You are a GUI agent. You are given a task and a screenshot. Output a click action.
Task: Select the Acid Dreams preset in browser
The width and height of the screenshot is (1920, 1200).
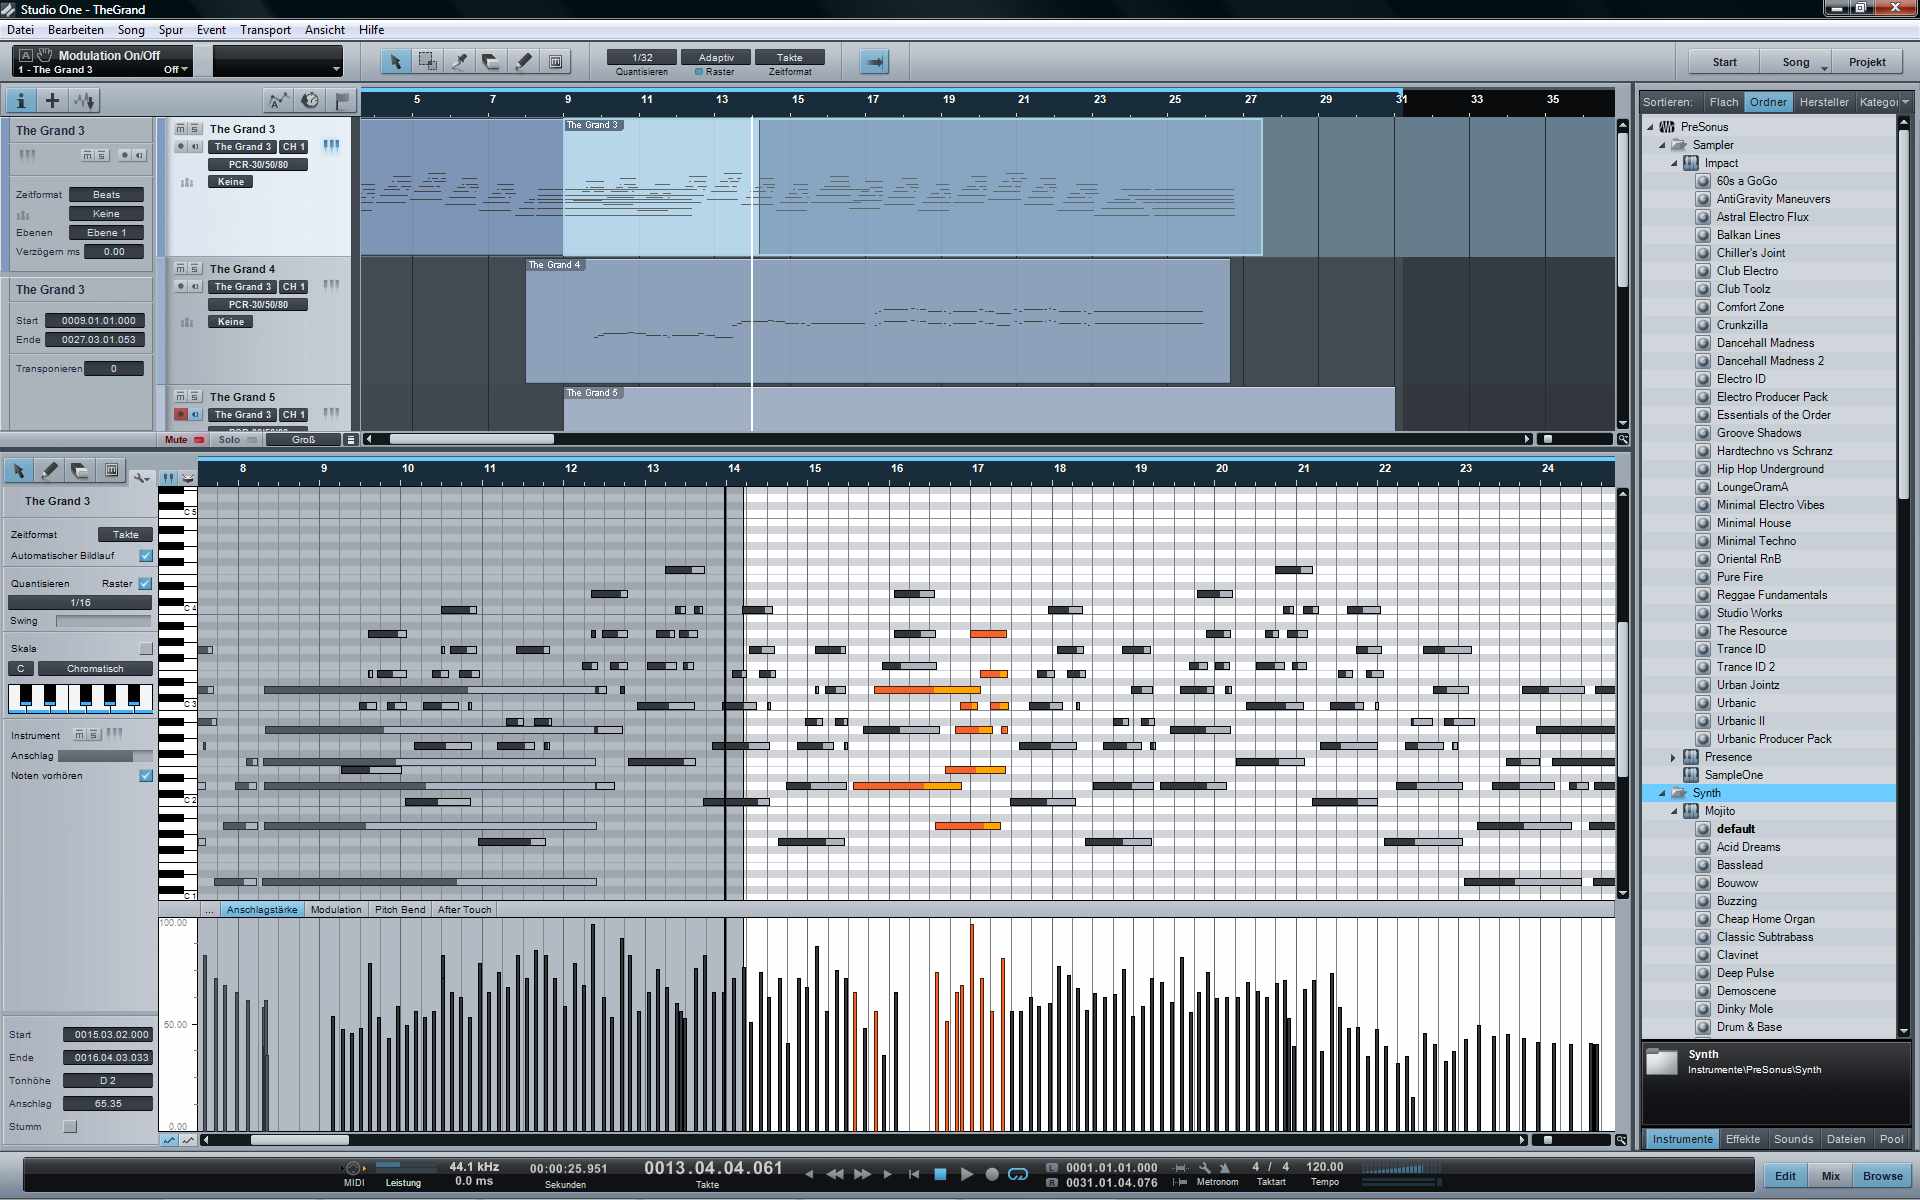pos(1748,847)
